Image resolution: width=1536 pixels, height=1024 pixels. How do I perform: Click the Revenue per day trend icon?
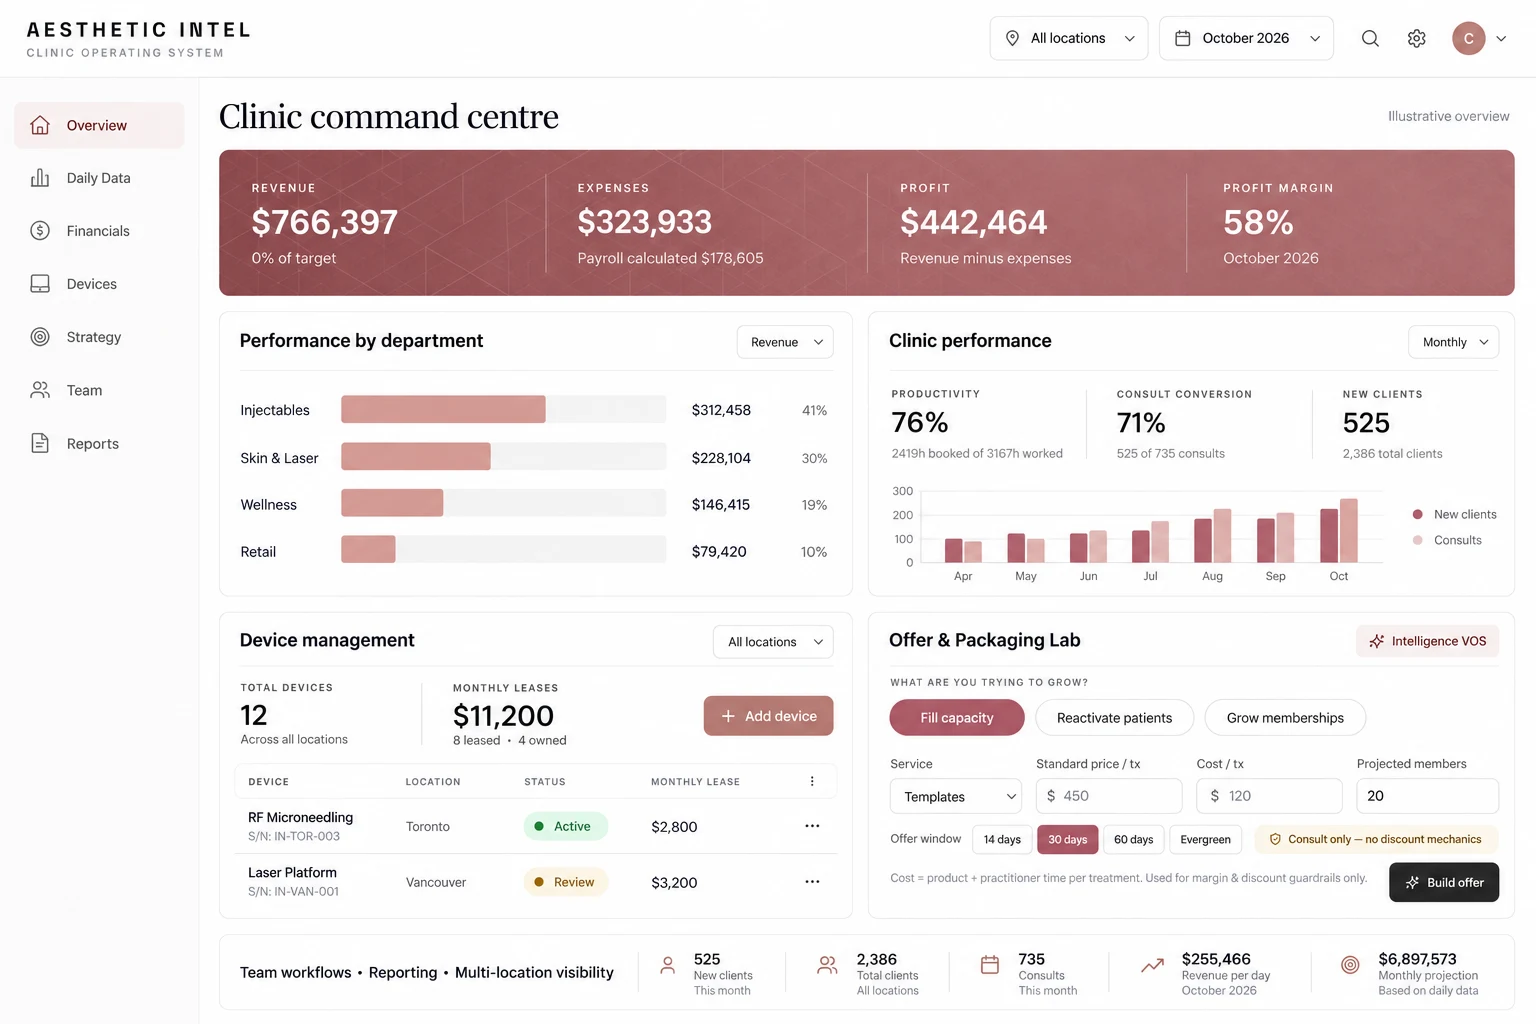(1152, 965)
